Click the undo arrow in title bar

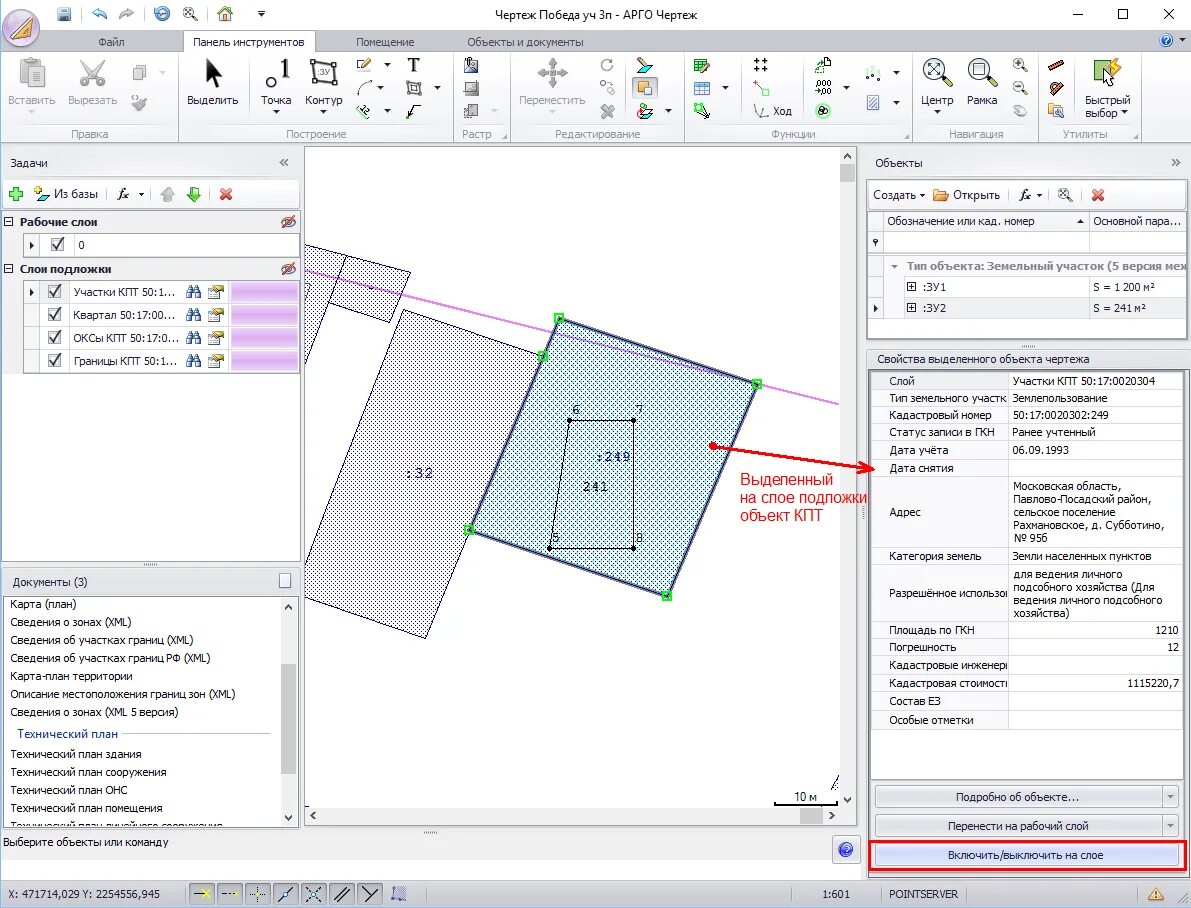100,14
